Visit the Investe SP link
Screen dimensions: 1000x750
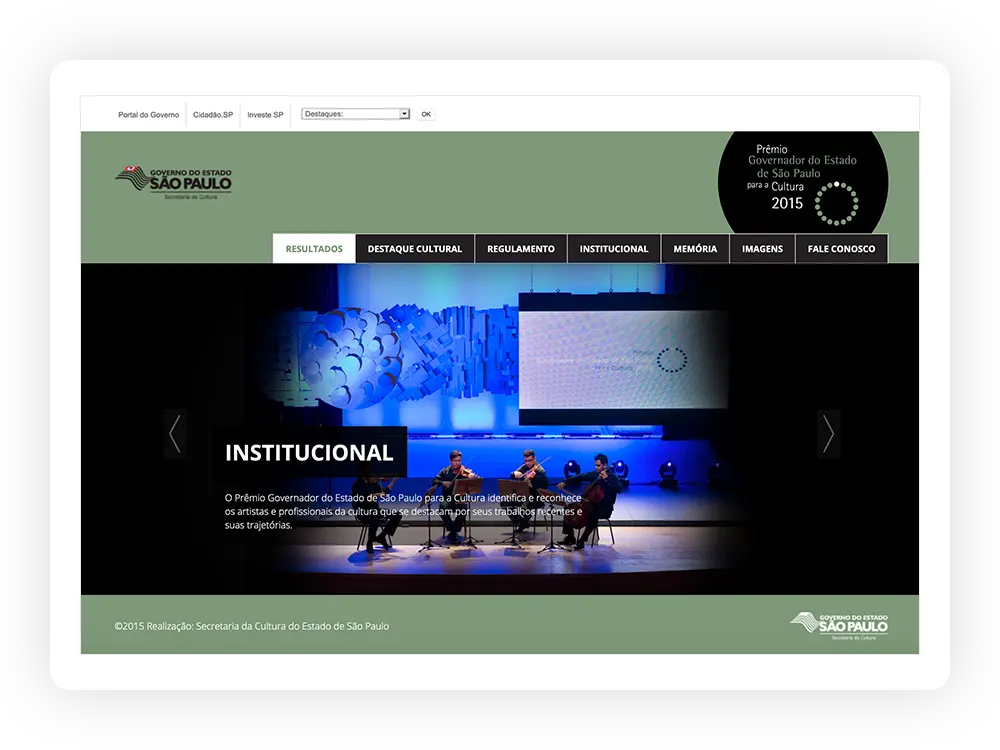(x=265, y=114)
